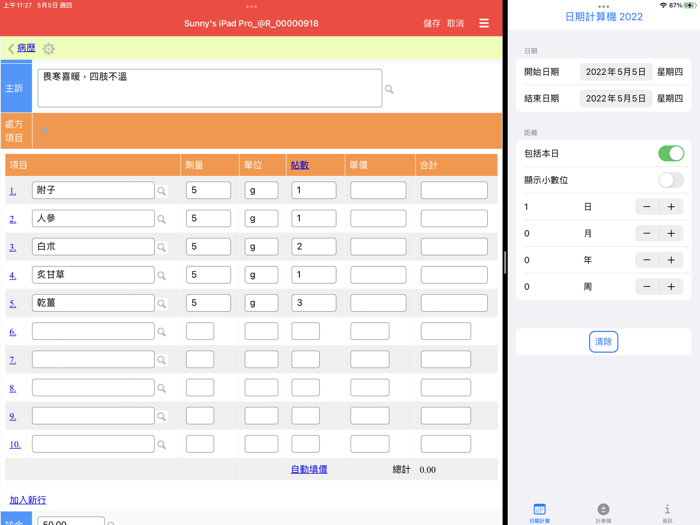Click the 人參 item name field
700x525 pixels.
(93, 218)
